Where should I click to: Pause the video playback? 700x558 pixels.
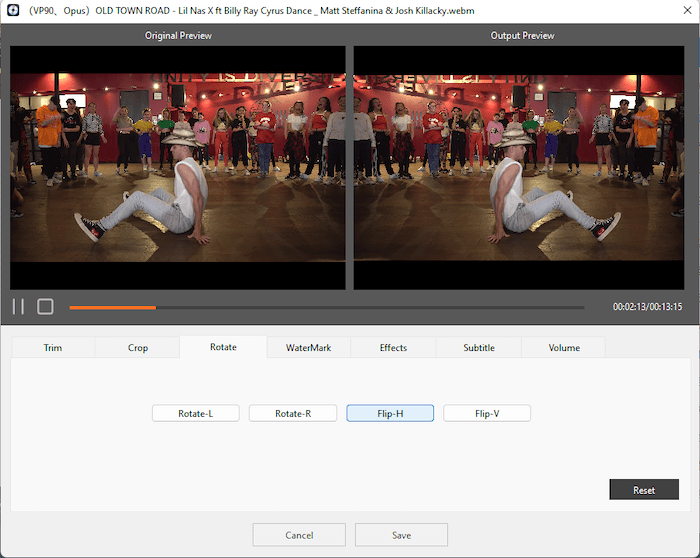[18, 307]
